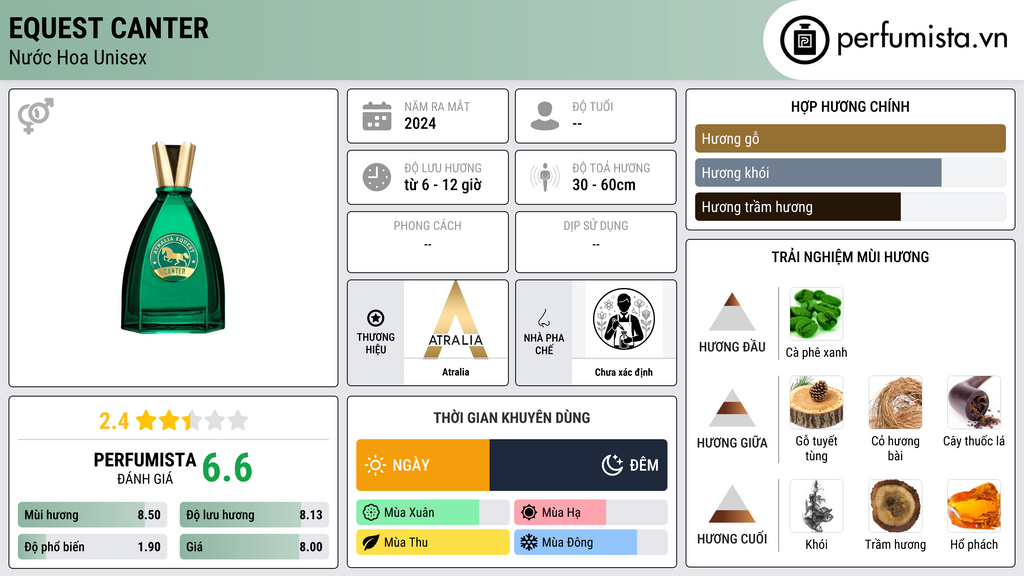Click the Độ lưu hương 8.13 score bar
The image size is (1024, 576).
click(254, 515)
